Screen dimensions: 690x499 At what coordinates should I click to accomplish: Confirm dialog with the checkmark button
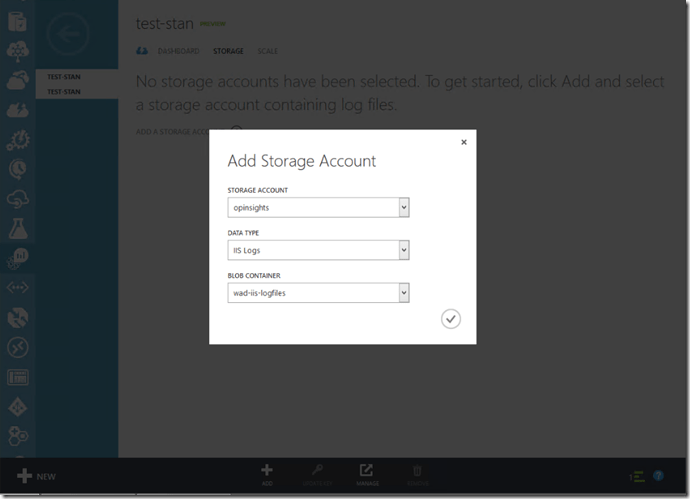(450, 319)
